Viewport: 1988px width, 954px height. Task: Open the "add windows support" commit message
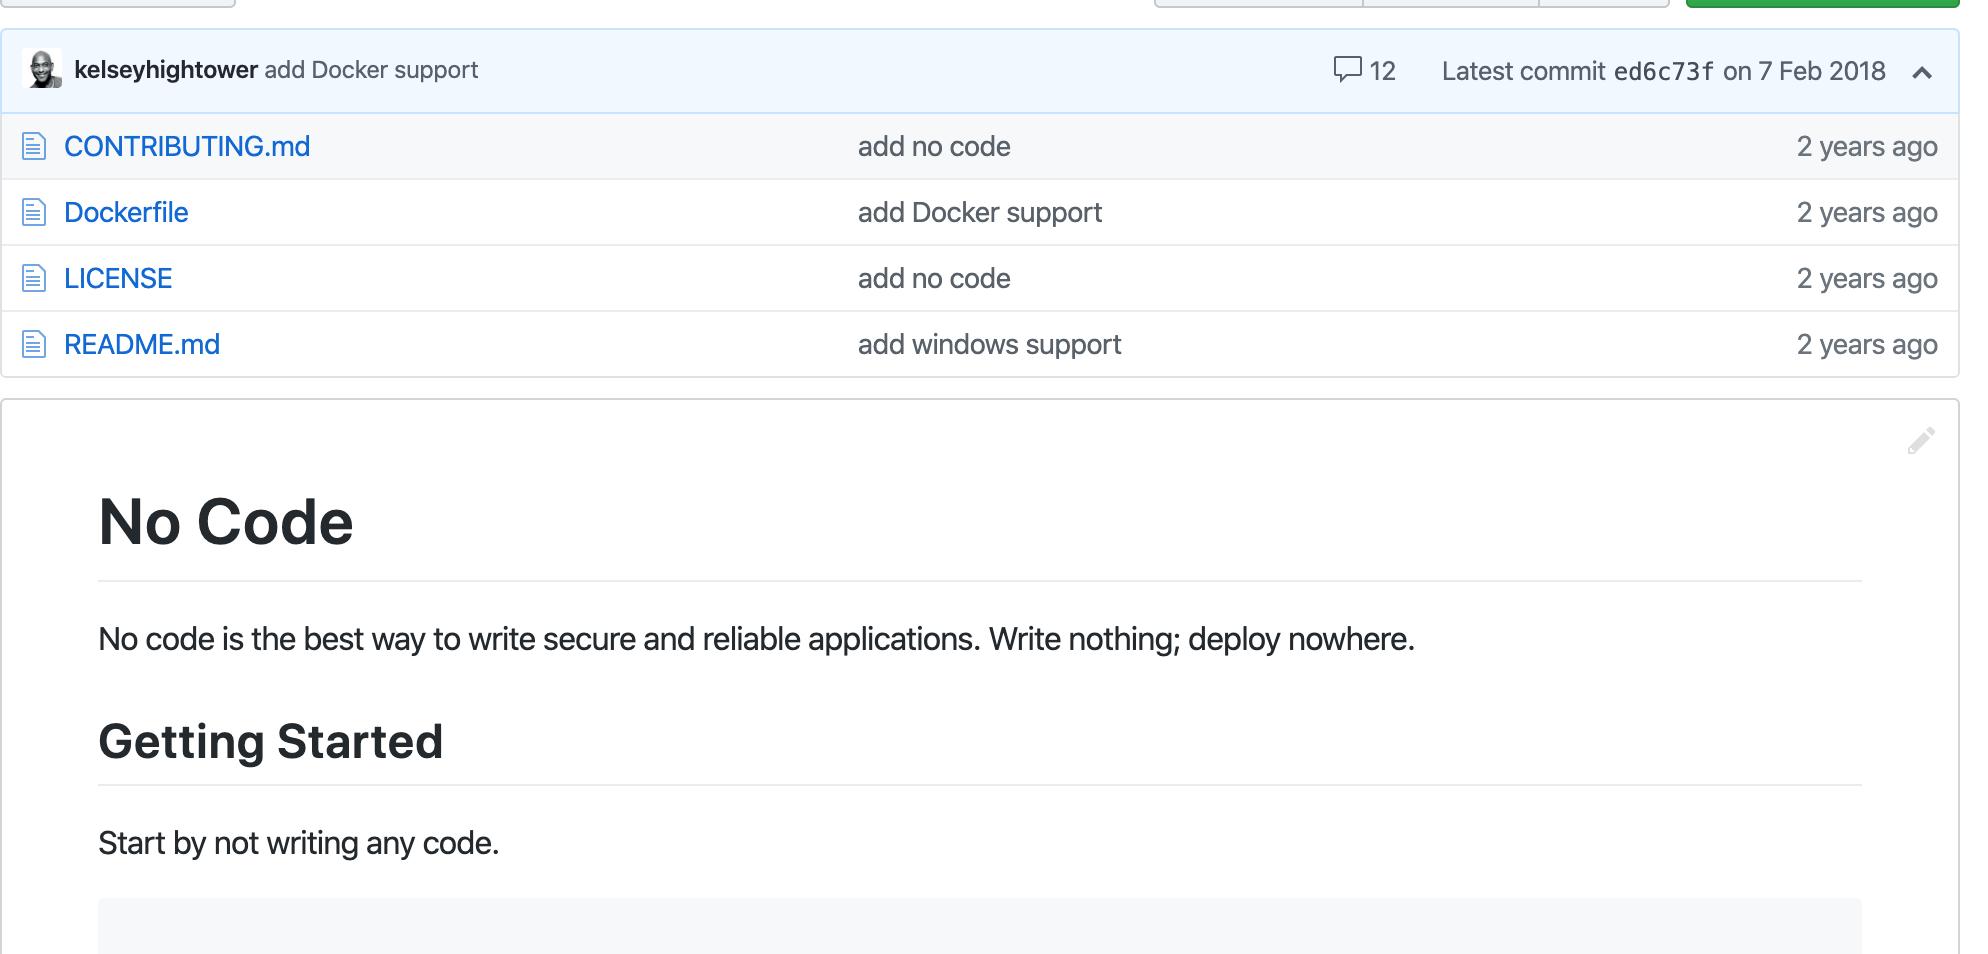pyautogui.click(x=989, y=345)
